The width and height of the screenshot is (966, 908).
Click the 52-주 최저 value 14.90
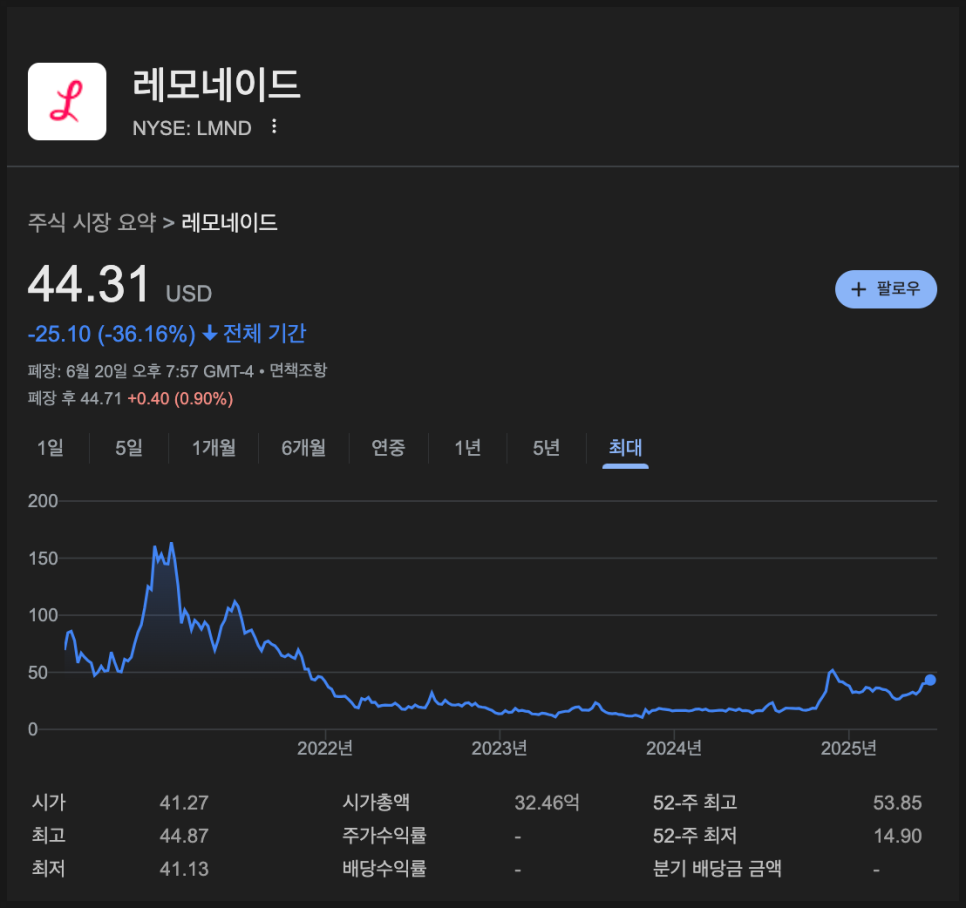coord(898,836)
